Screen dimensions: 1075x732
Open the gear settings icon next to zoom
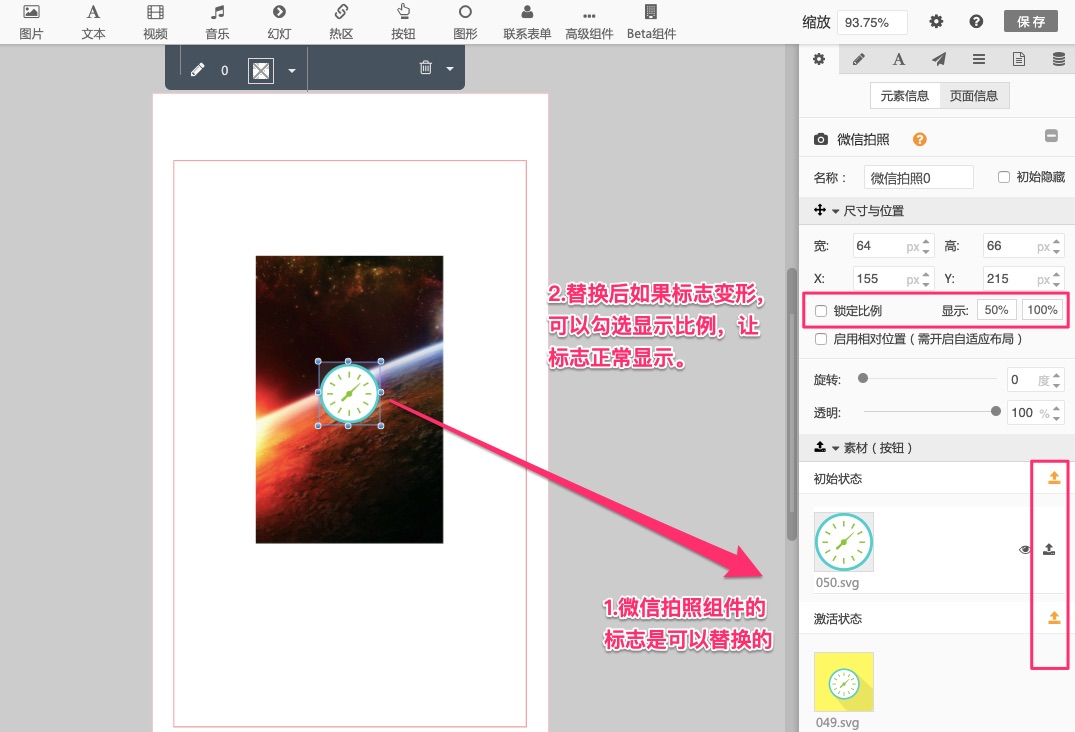(x=936, y=22)
